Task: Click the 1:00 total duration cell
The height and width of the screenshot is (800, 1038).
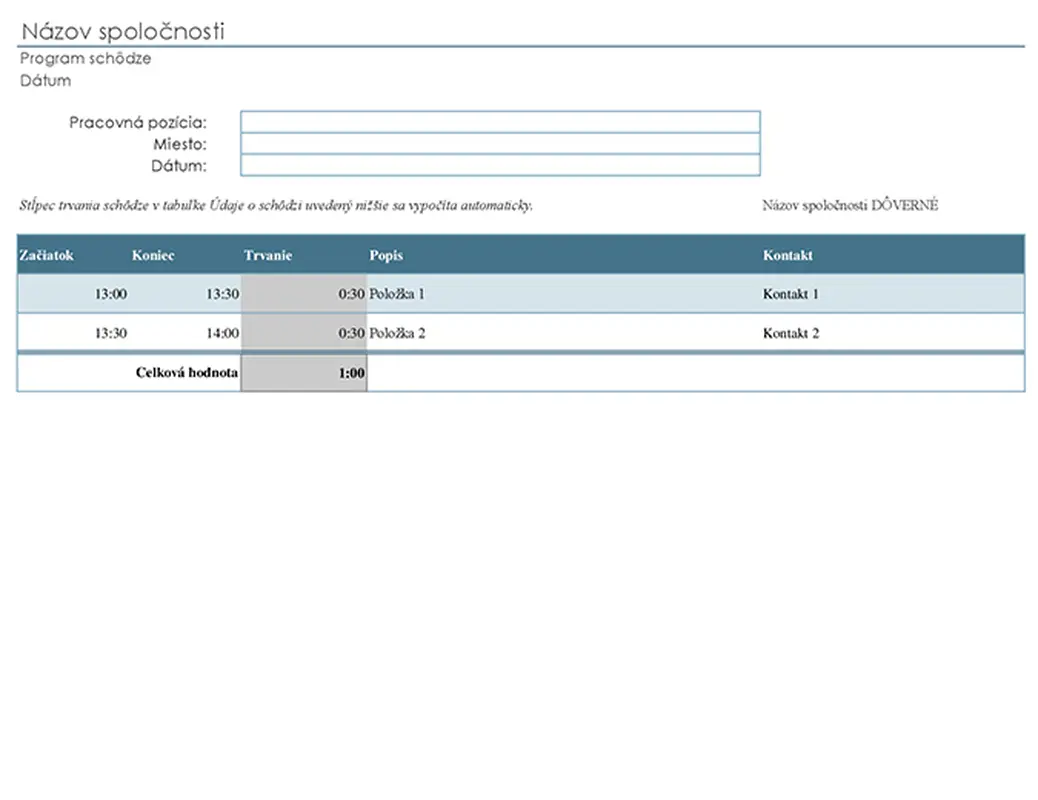Action: pyautogui.click(x=351, y=372)
